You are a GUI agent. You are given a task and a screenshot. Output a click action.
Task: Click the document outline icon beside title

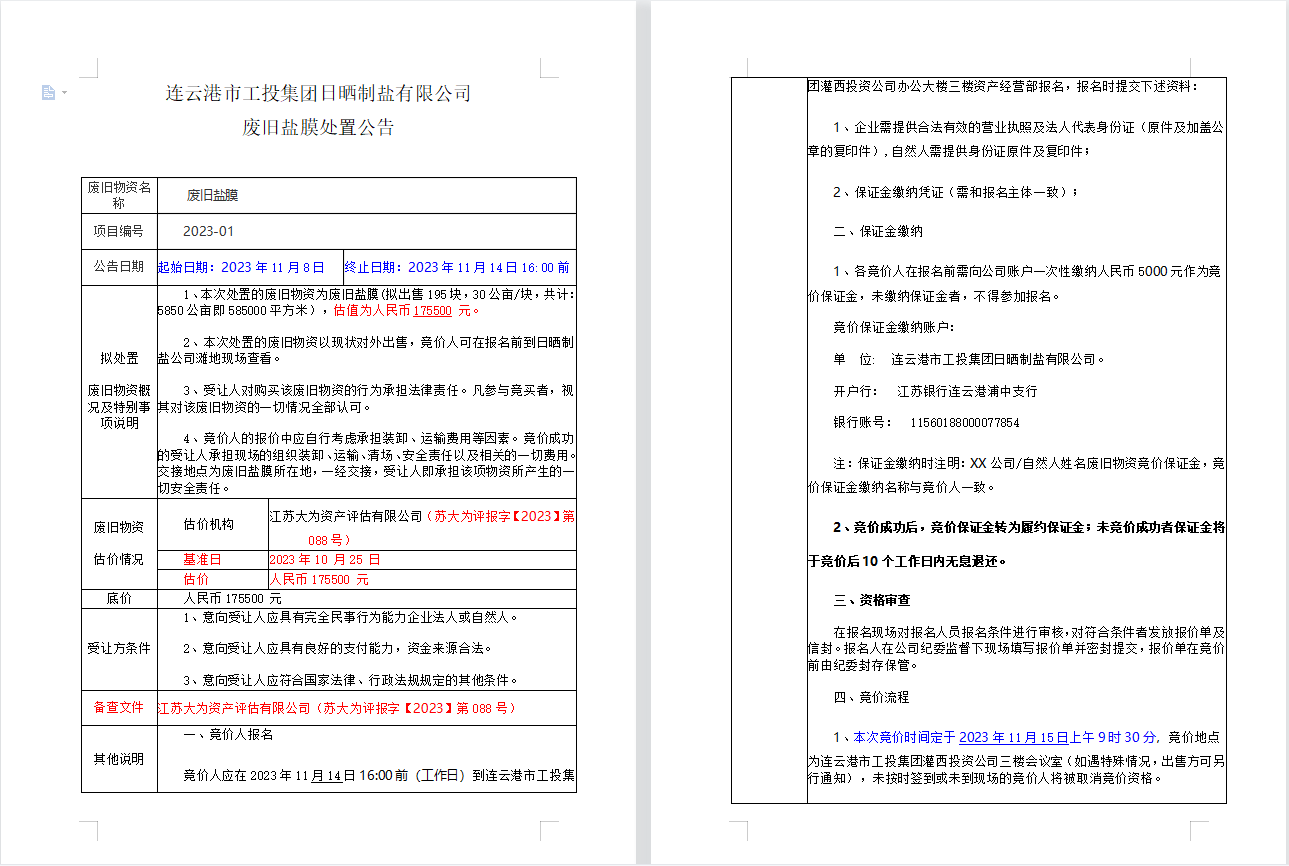[48, 93]
